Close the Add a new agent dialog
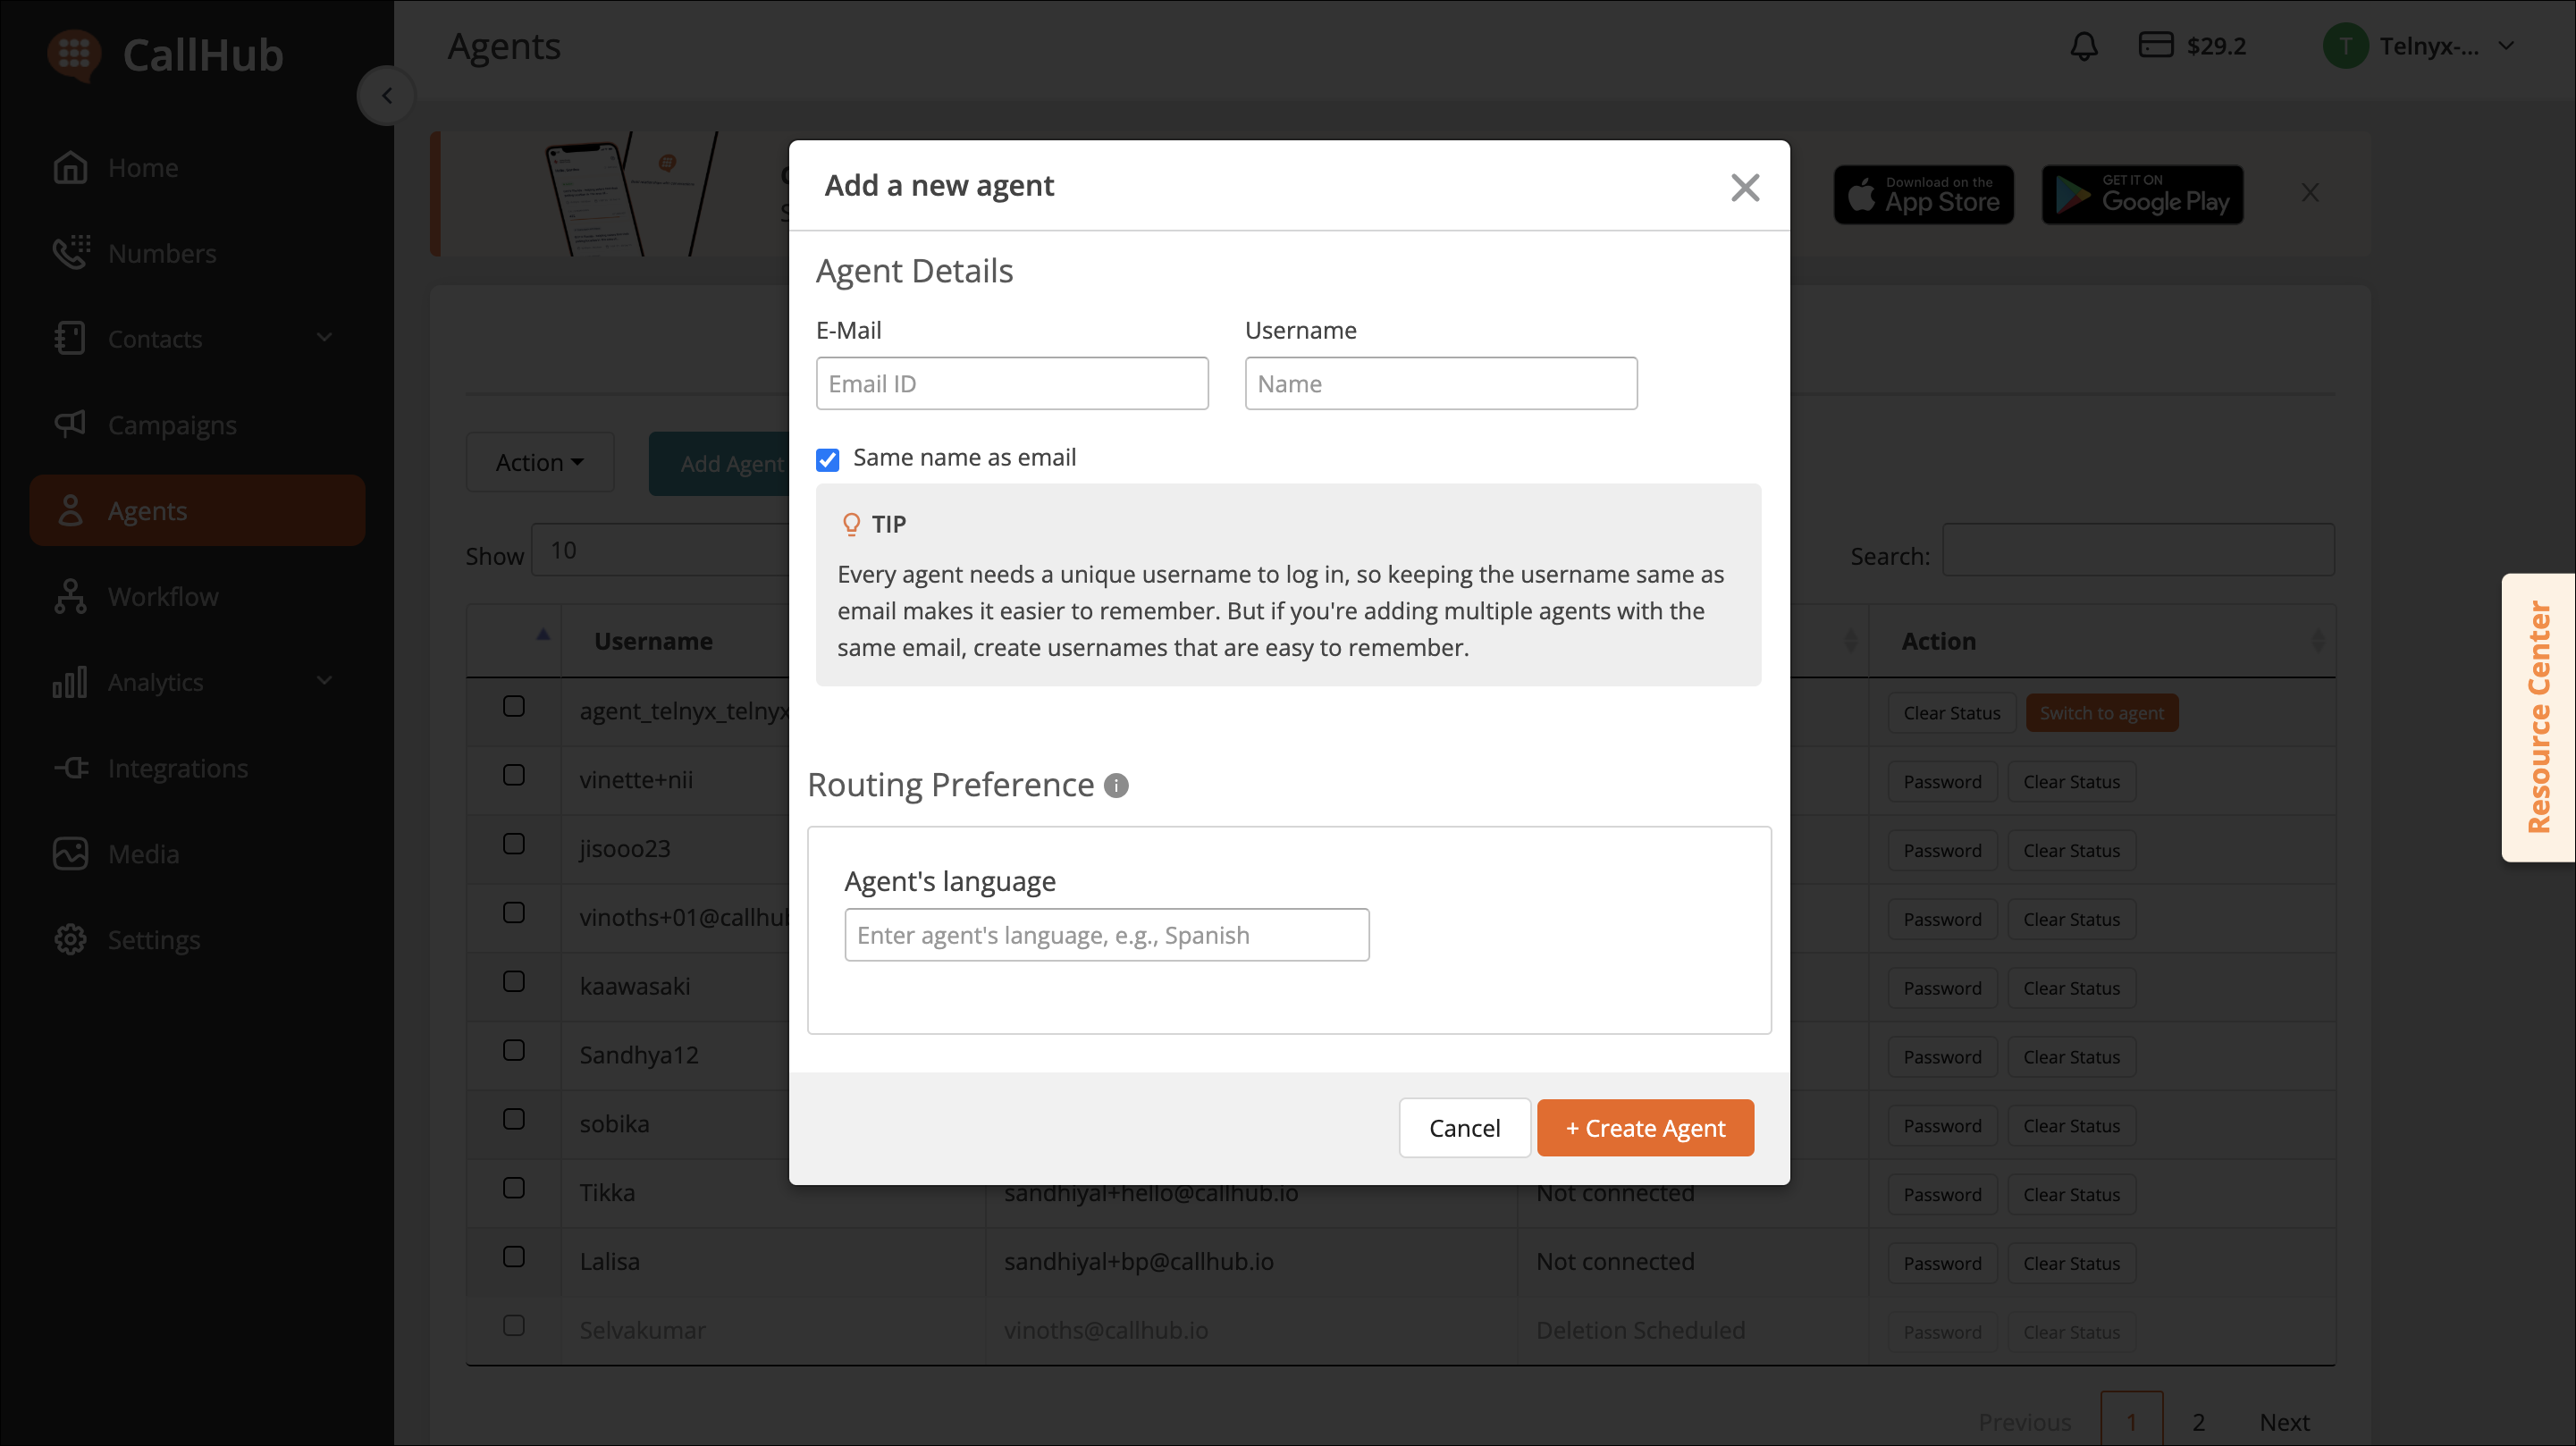 [1745, 187]
